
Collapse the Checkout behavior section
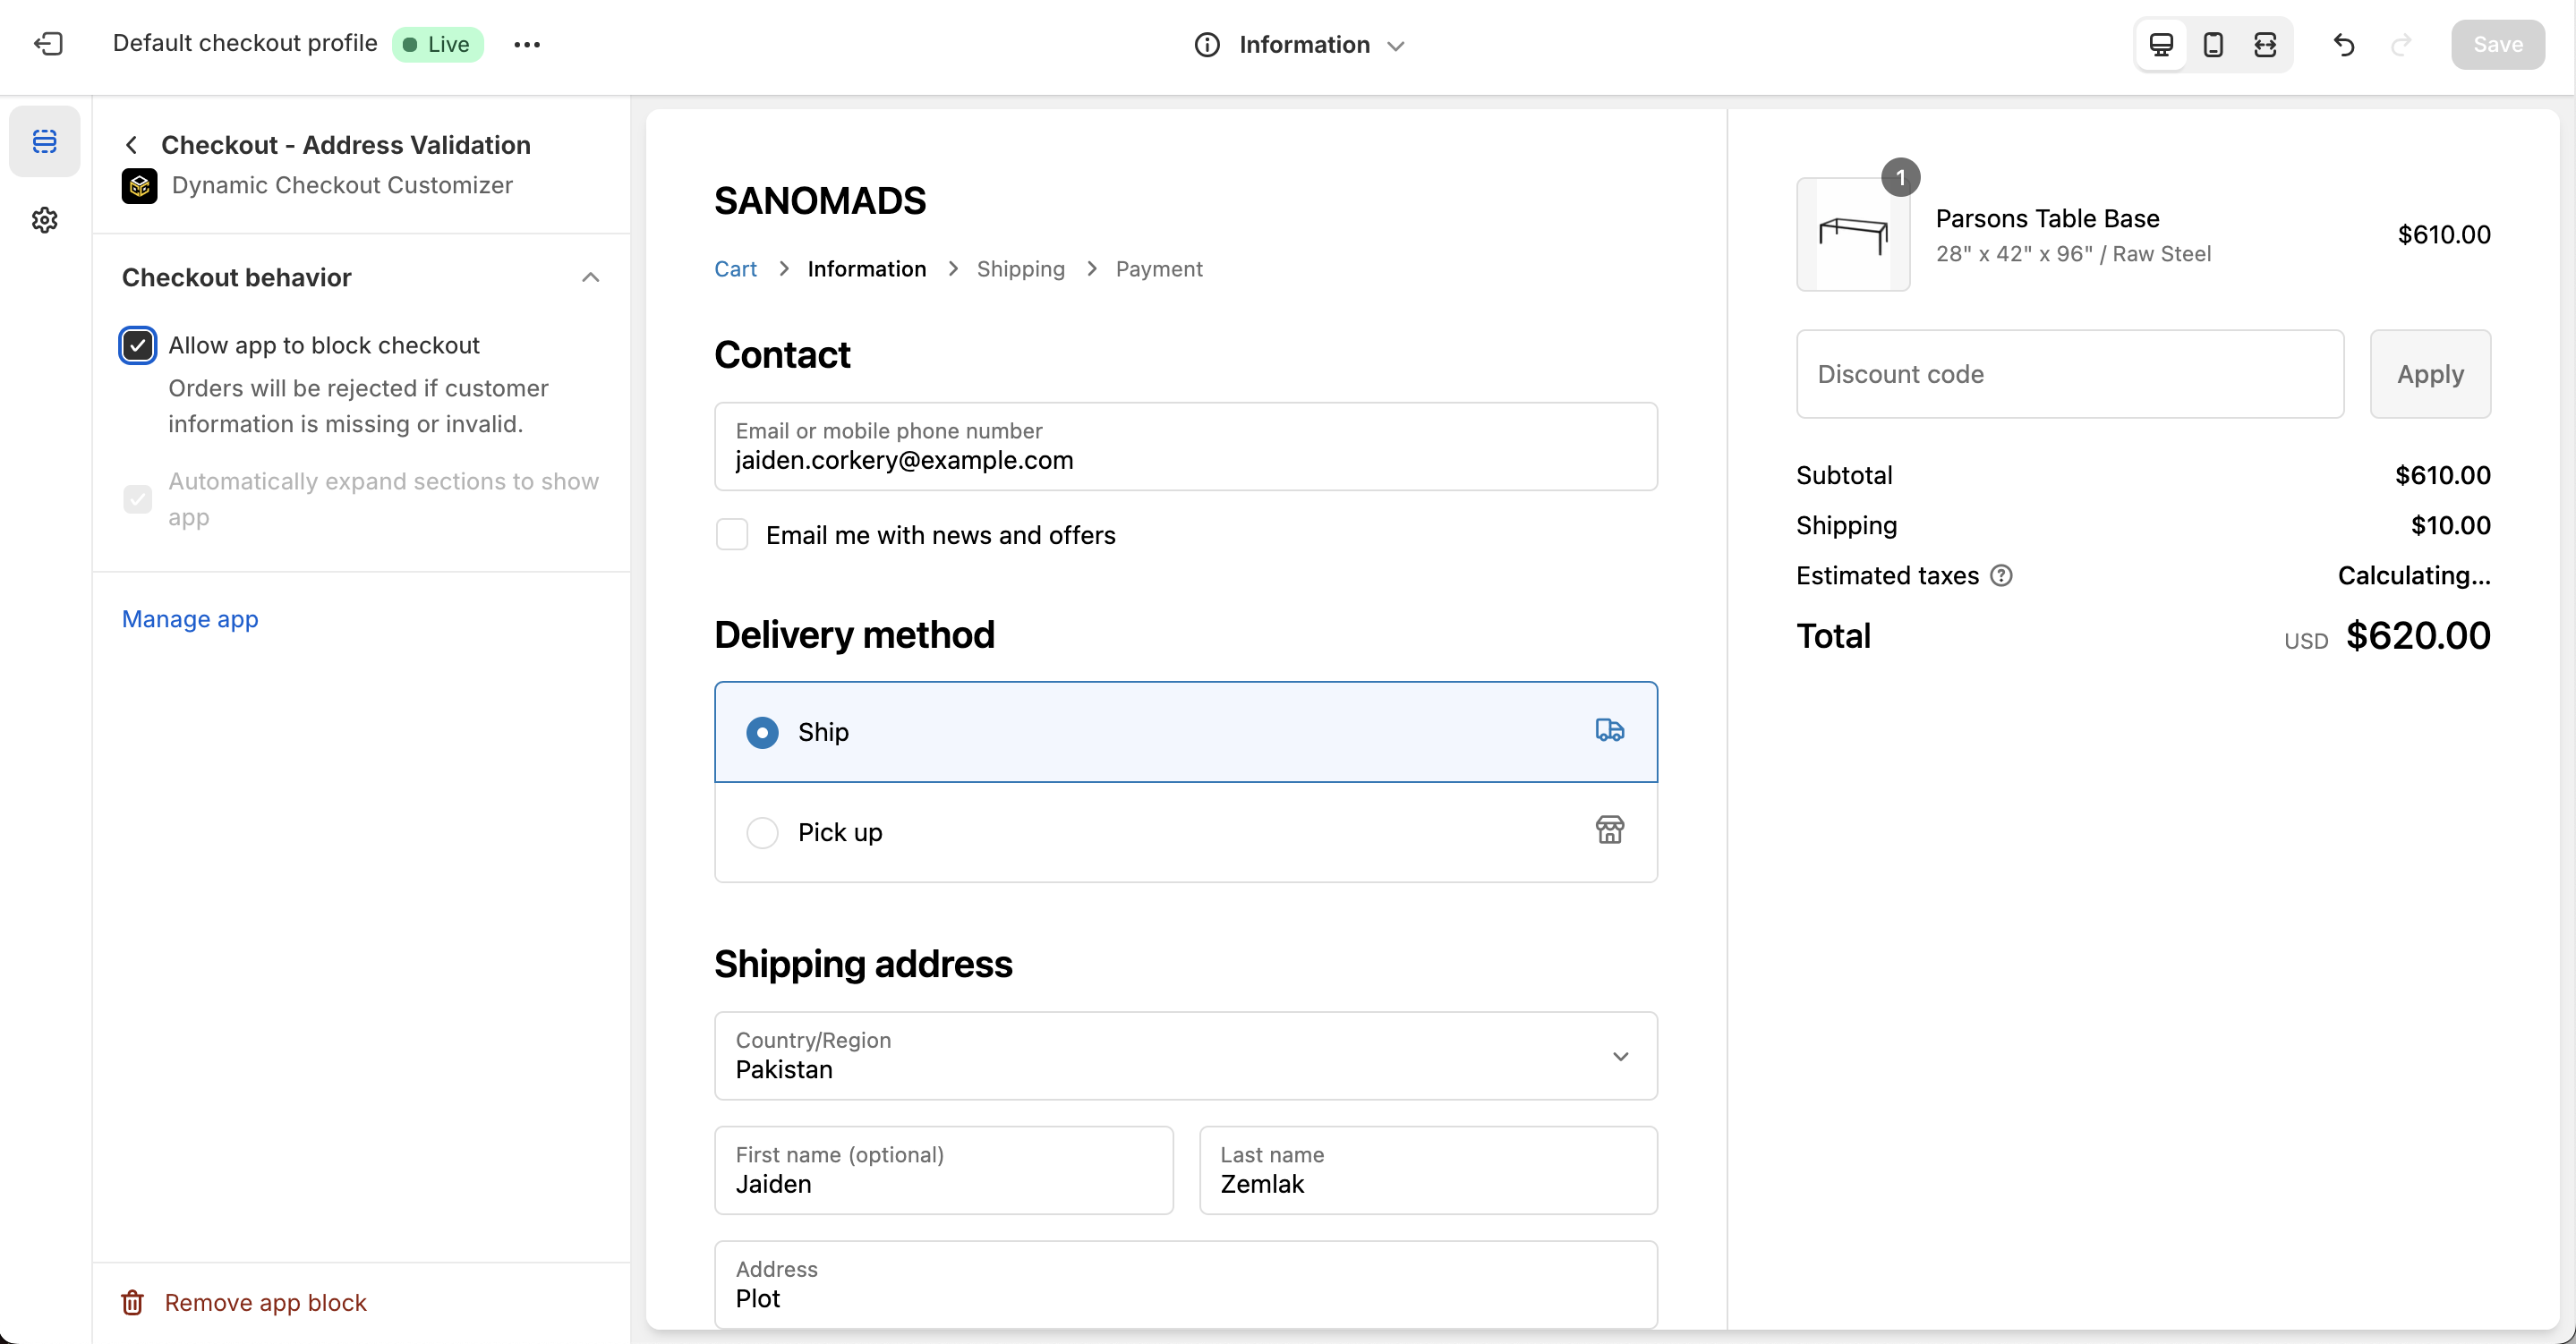point(590,277)
